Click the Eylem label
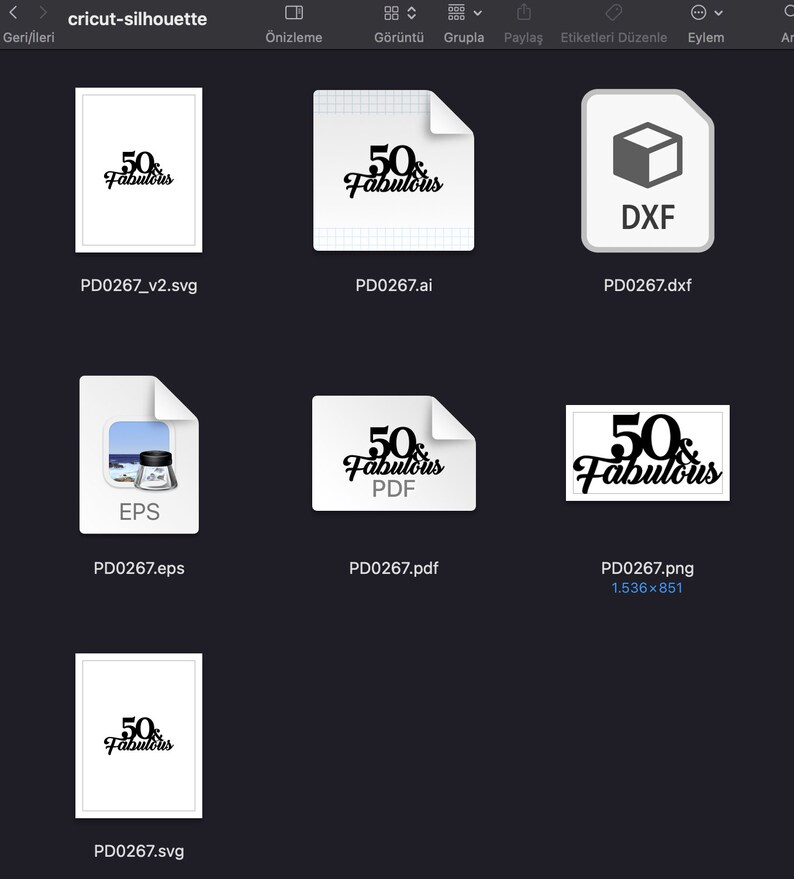 coord(706,38)
